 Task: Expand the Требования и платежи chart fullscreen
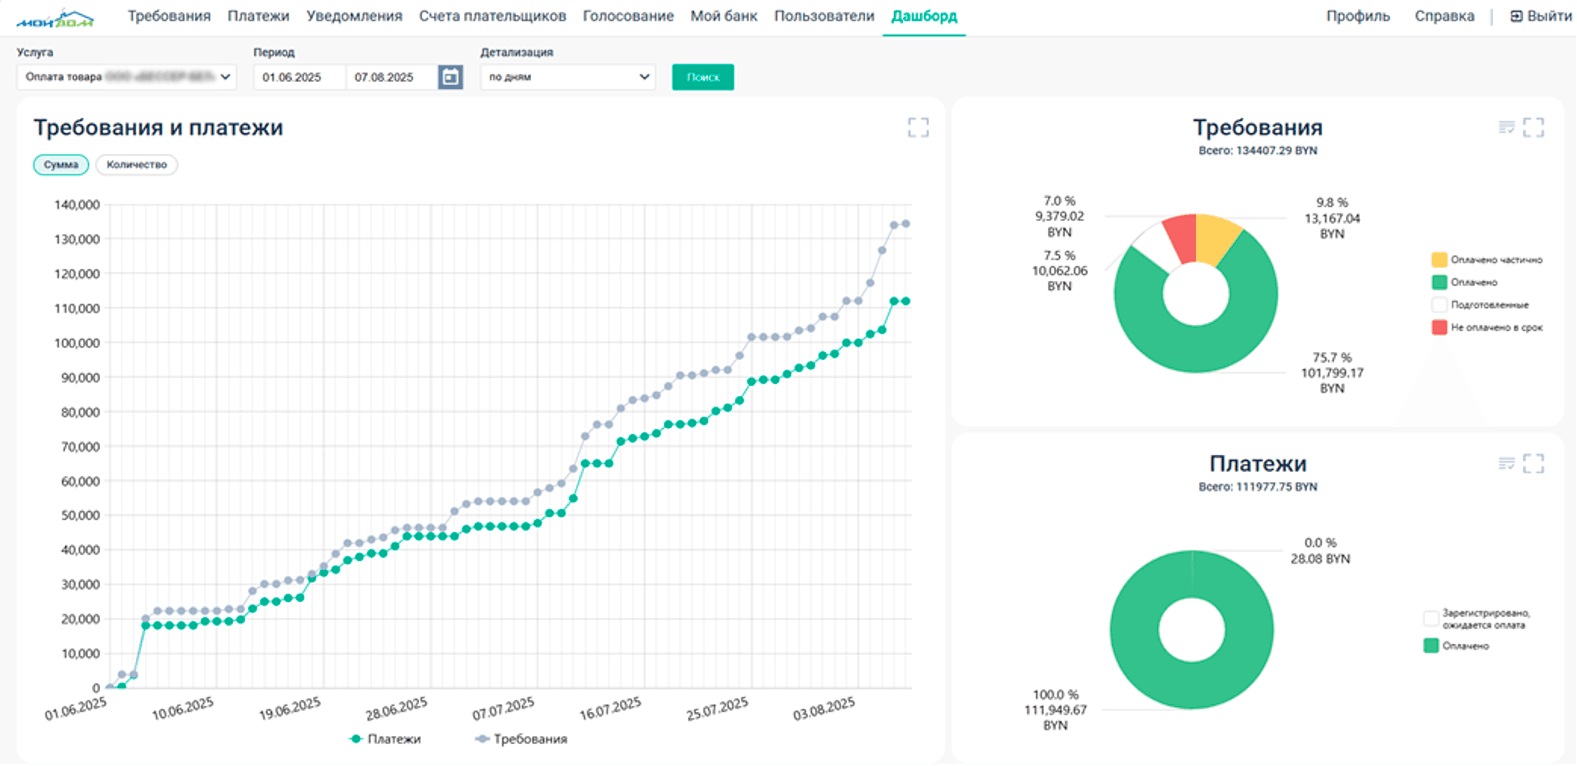pyautogui.click(x=917, y=127)
